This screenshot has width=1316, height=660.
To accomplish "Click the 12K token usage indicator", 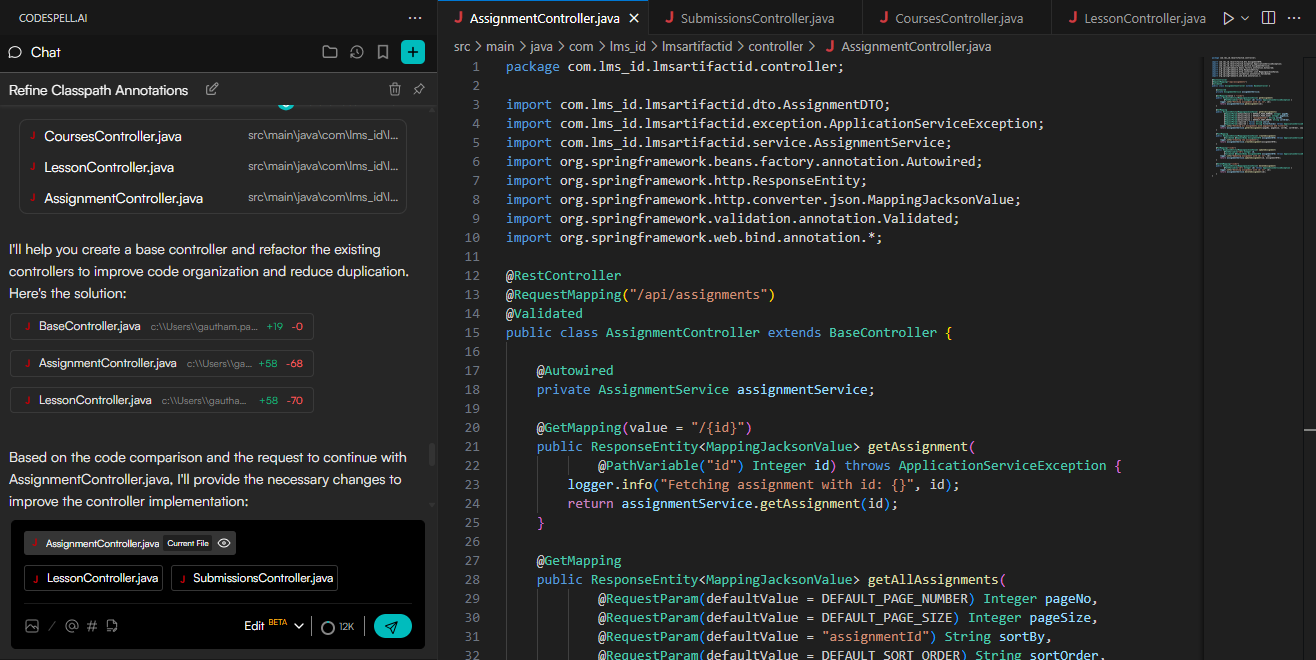I will (337, 627).
